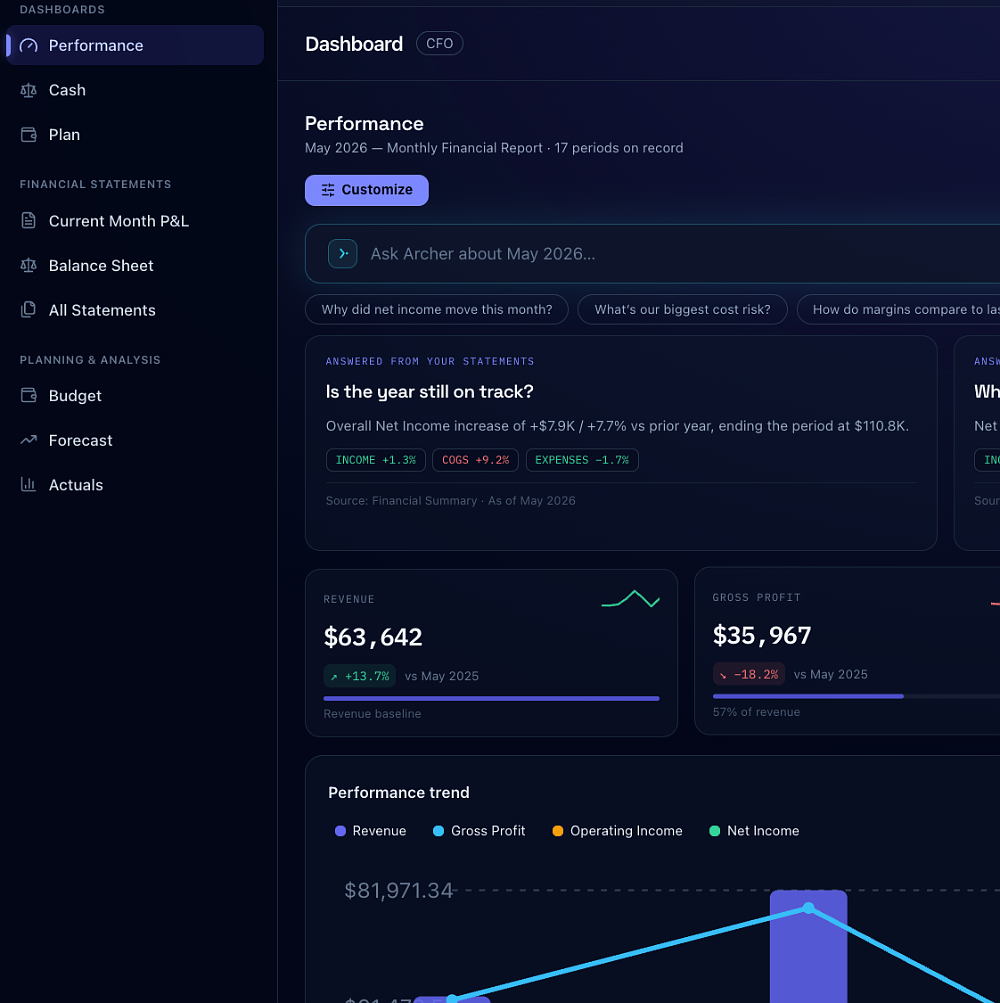Open the Cash dashboard
Viewport: 1000px width, 1003px height.
tap(135, 90)
